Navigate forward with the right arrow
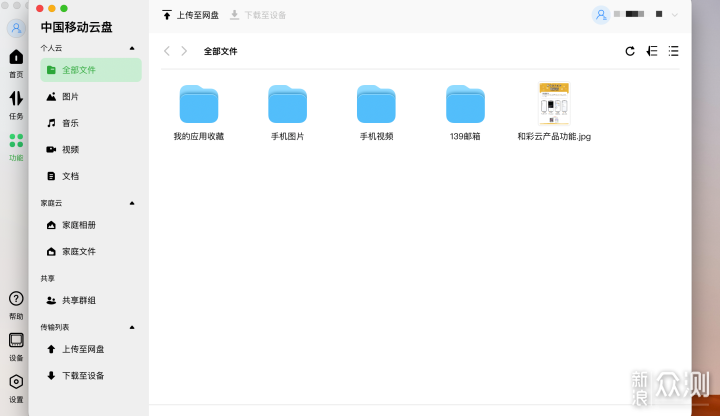720x416 pixels. point(184,51)
